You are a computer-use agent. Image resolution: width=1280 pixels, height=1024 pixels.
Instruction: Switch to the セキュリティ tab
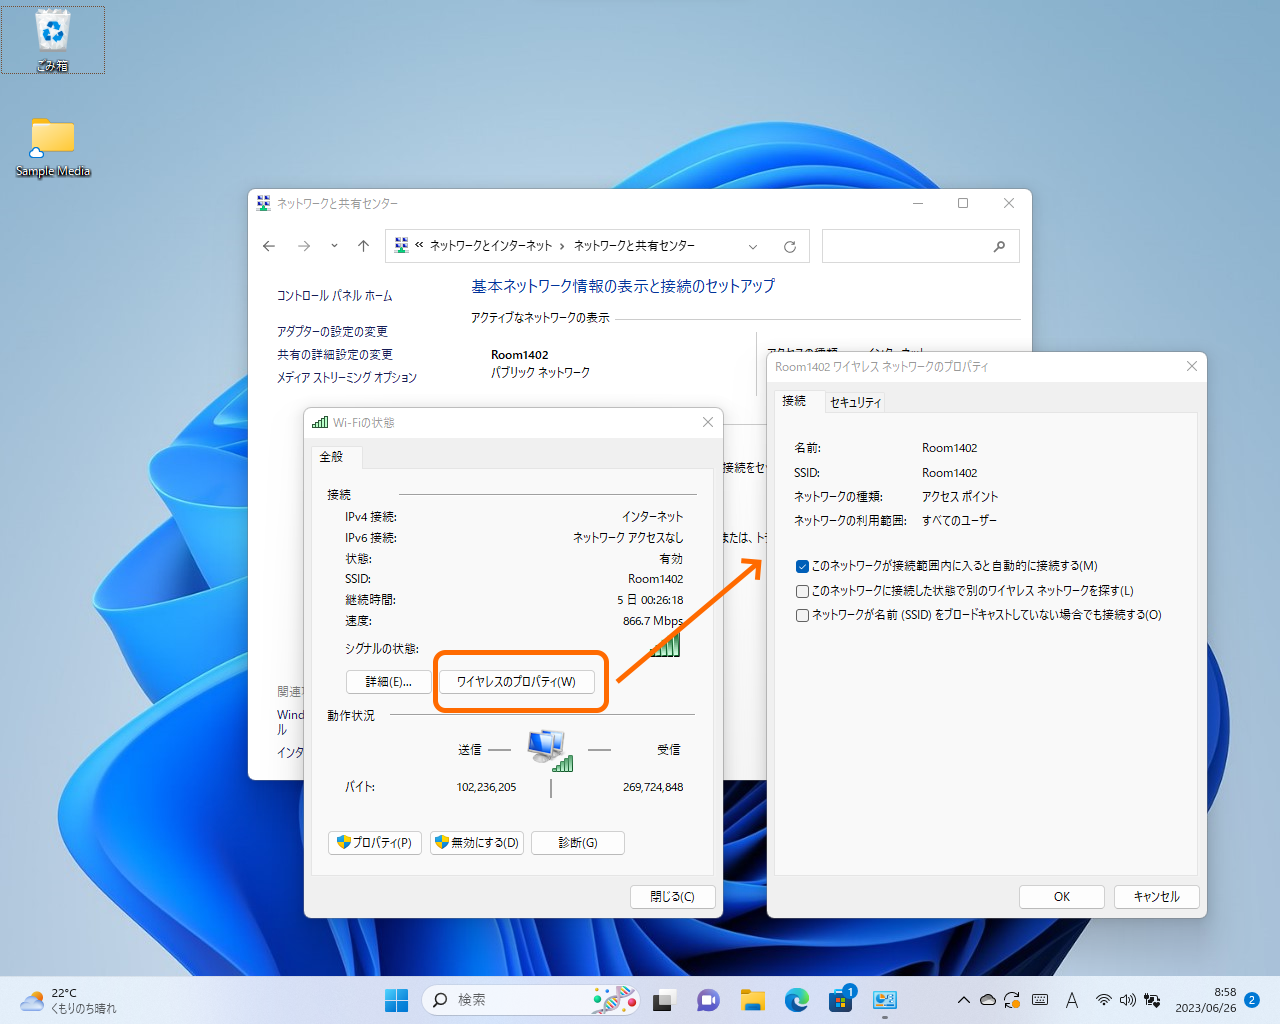tap(855, 401)
